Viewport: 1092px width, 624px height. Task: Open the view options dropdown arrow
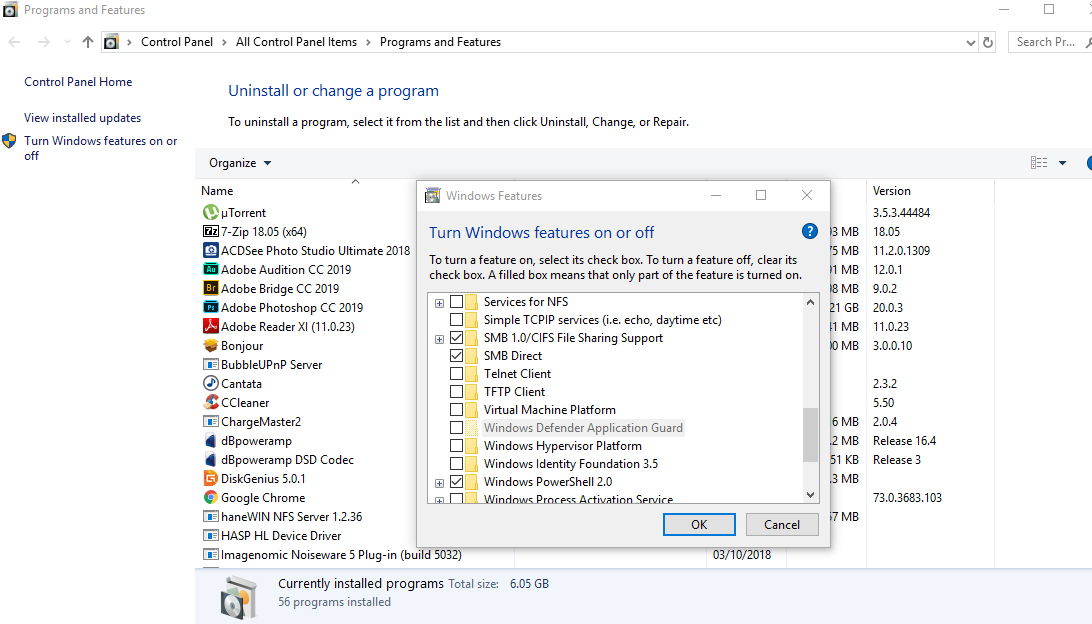tap(1062, 163)
